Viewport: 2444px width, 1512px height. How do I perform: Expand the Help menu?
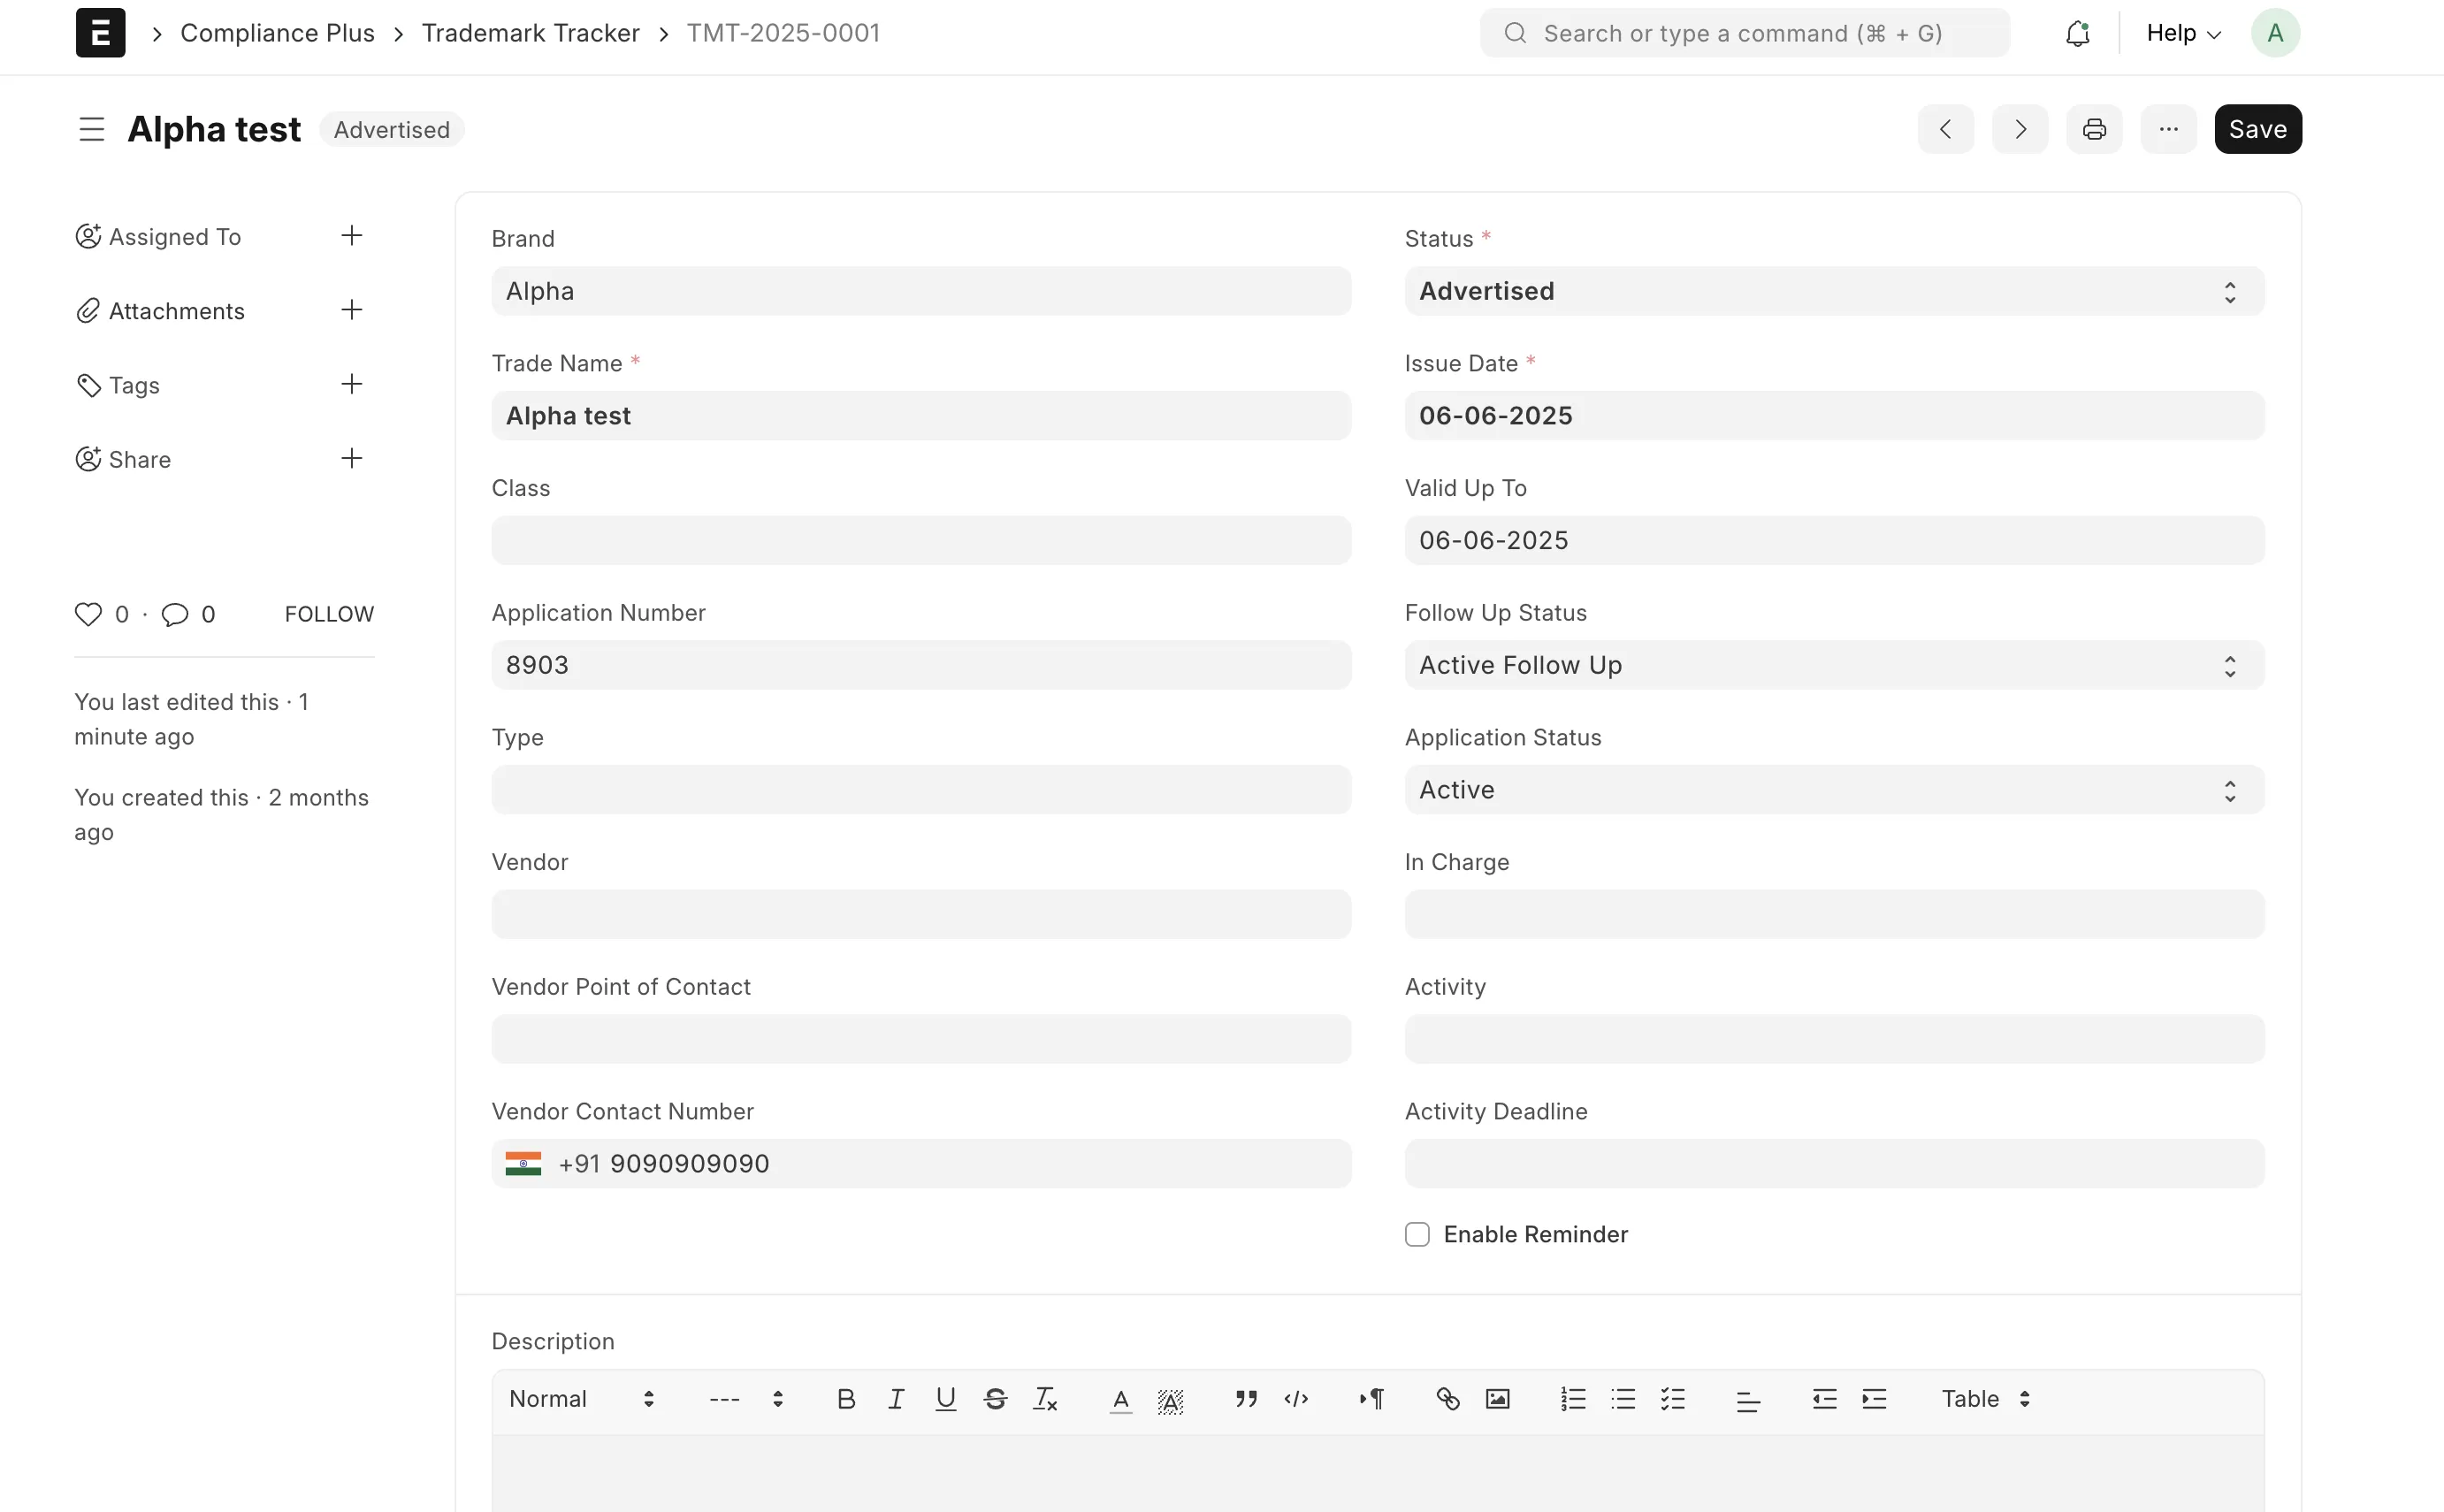(2184, 33)
